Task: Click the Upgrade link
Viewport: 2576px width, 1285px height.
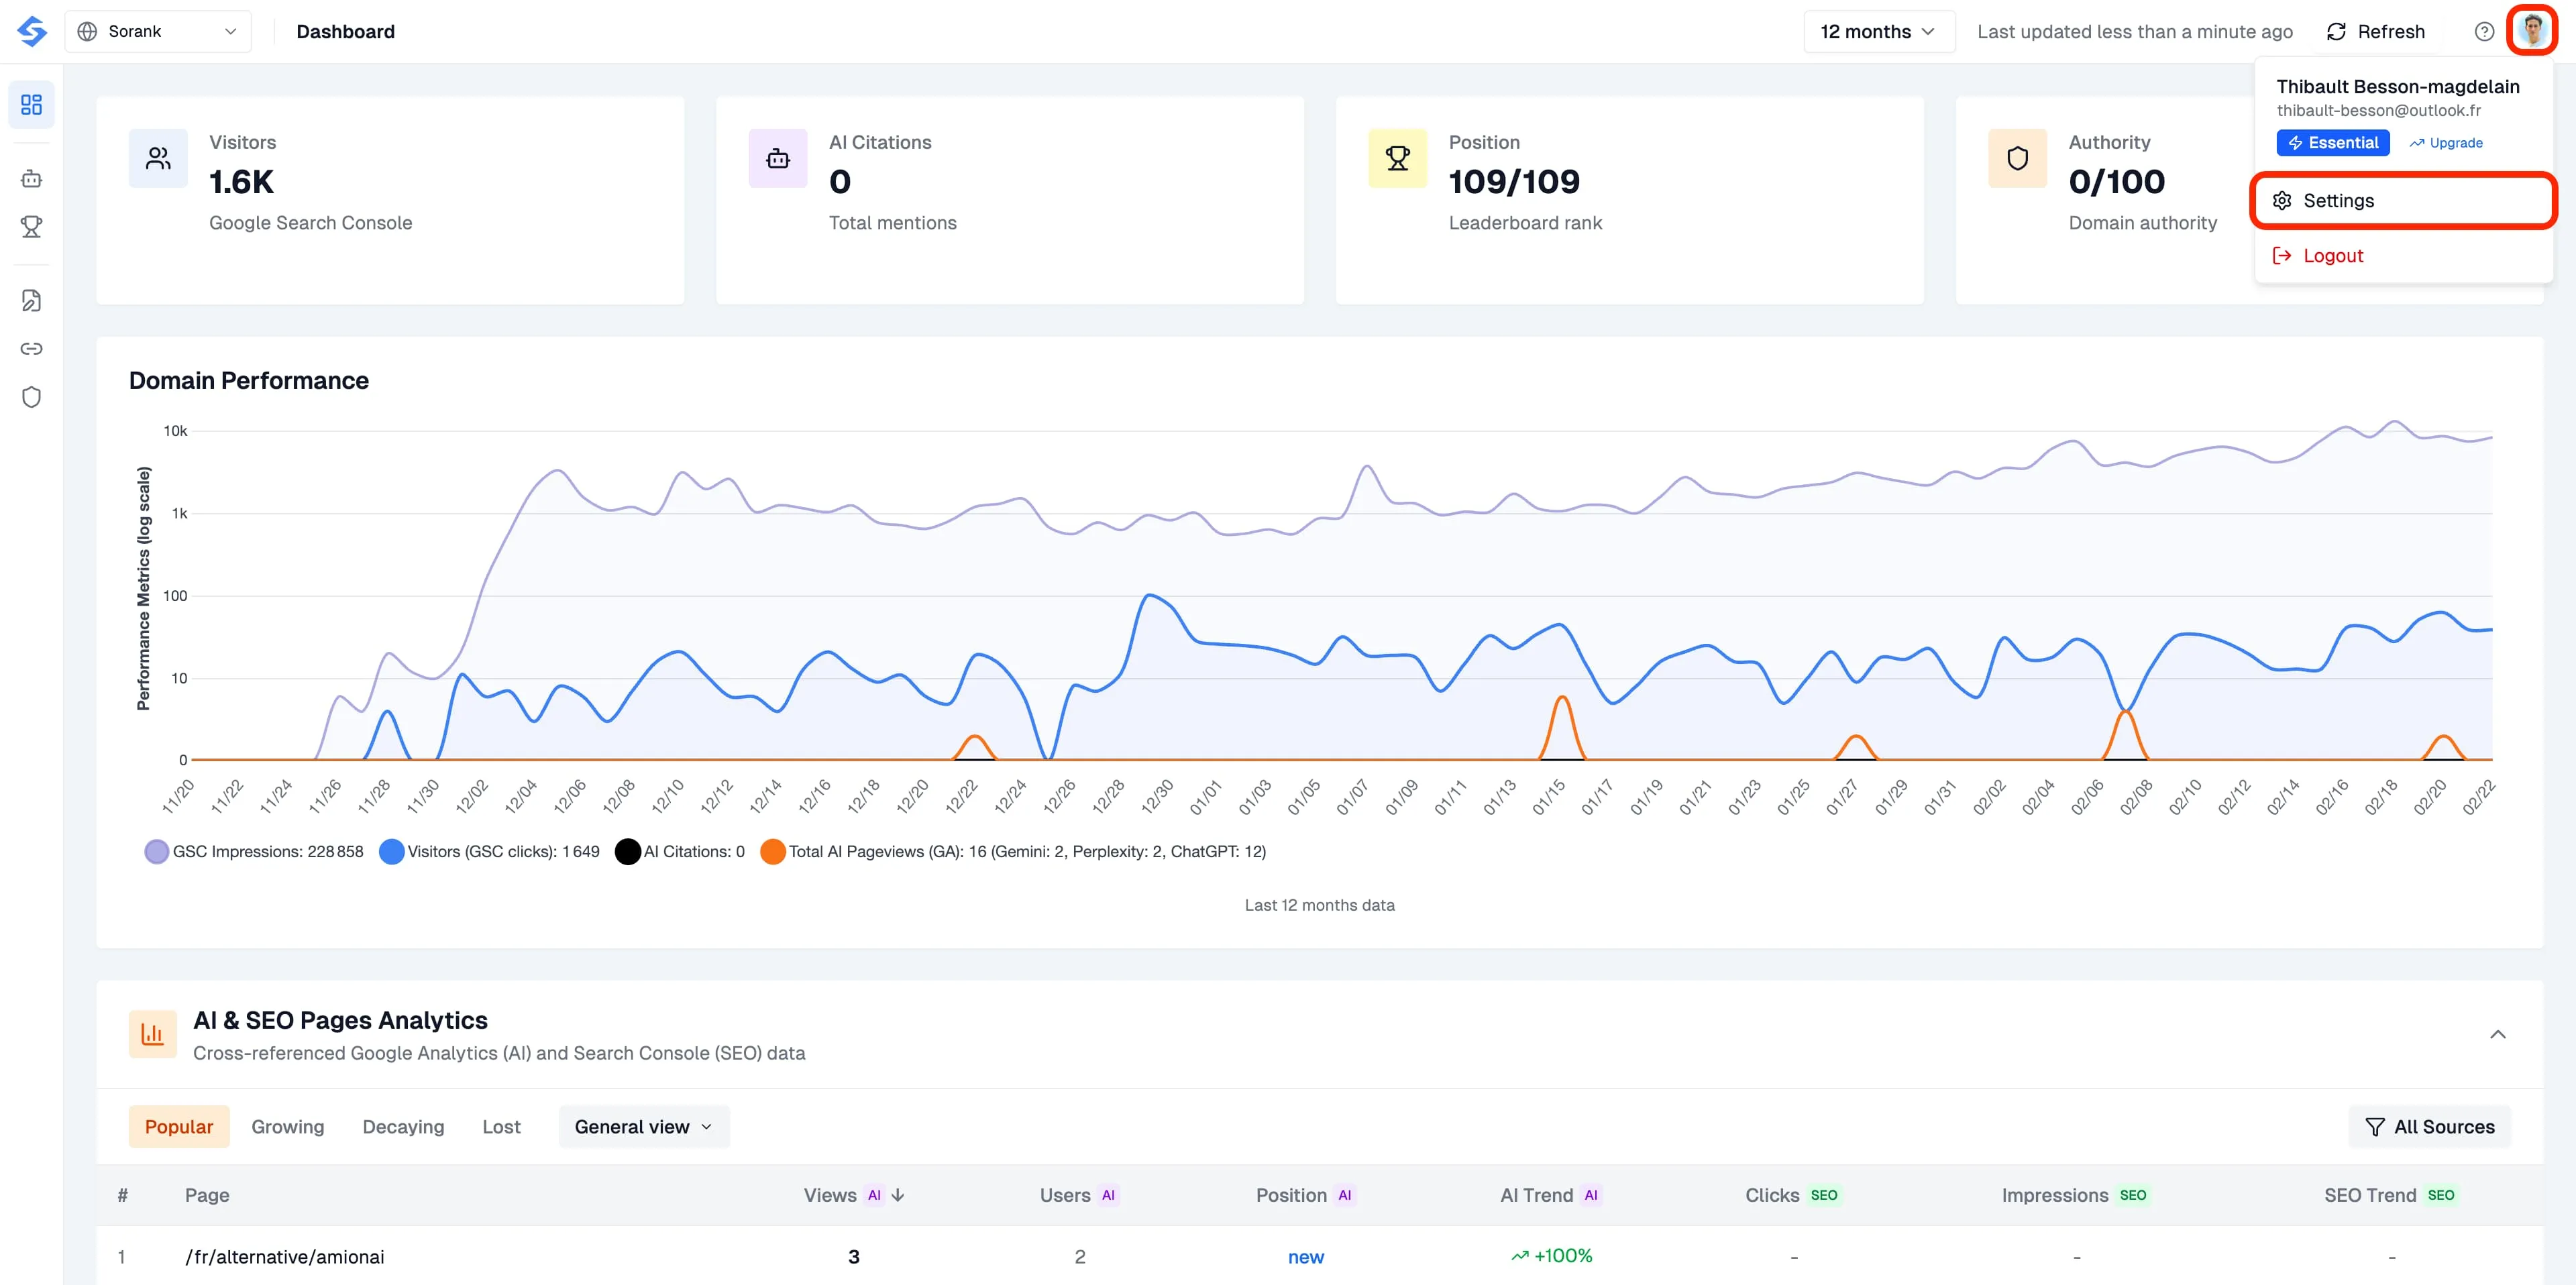Action: [2446, 143]
